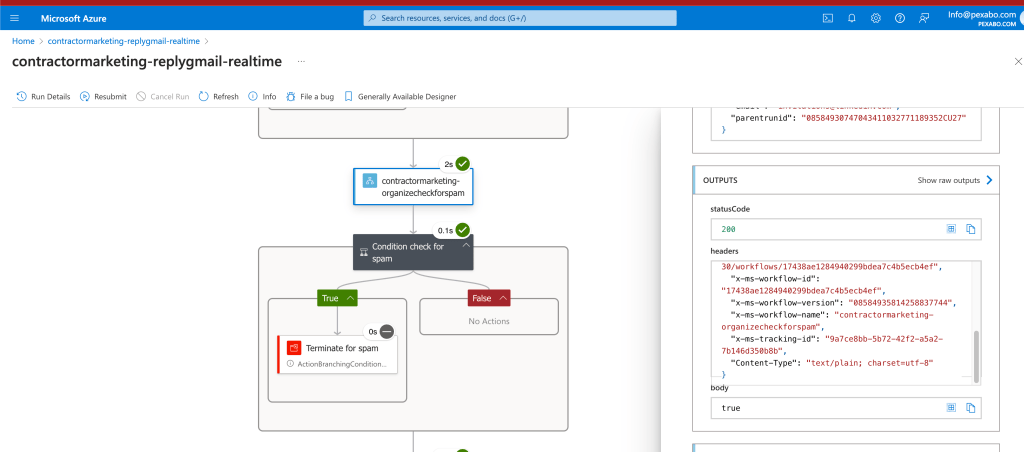Click the body value true field
Image resolution: width=1024 pixels, height=452 pixels.
[846, 408]
